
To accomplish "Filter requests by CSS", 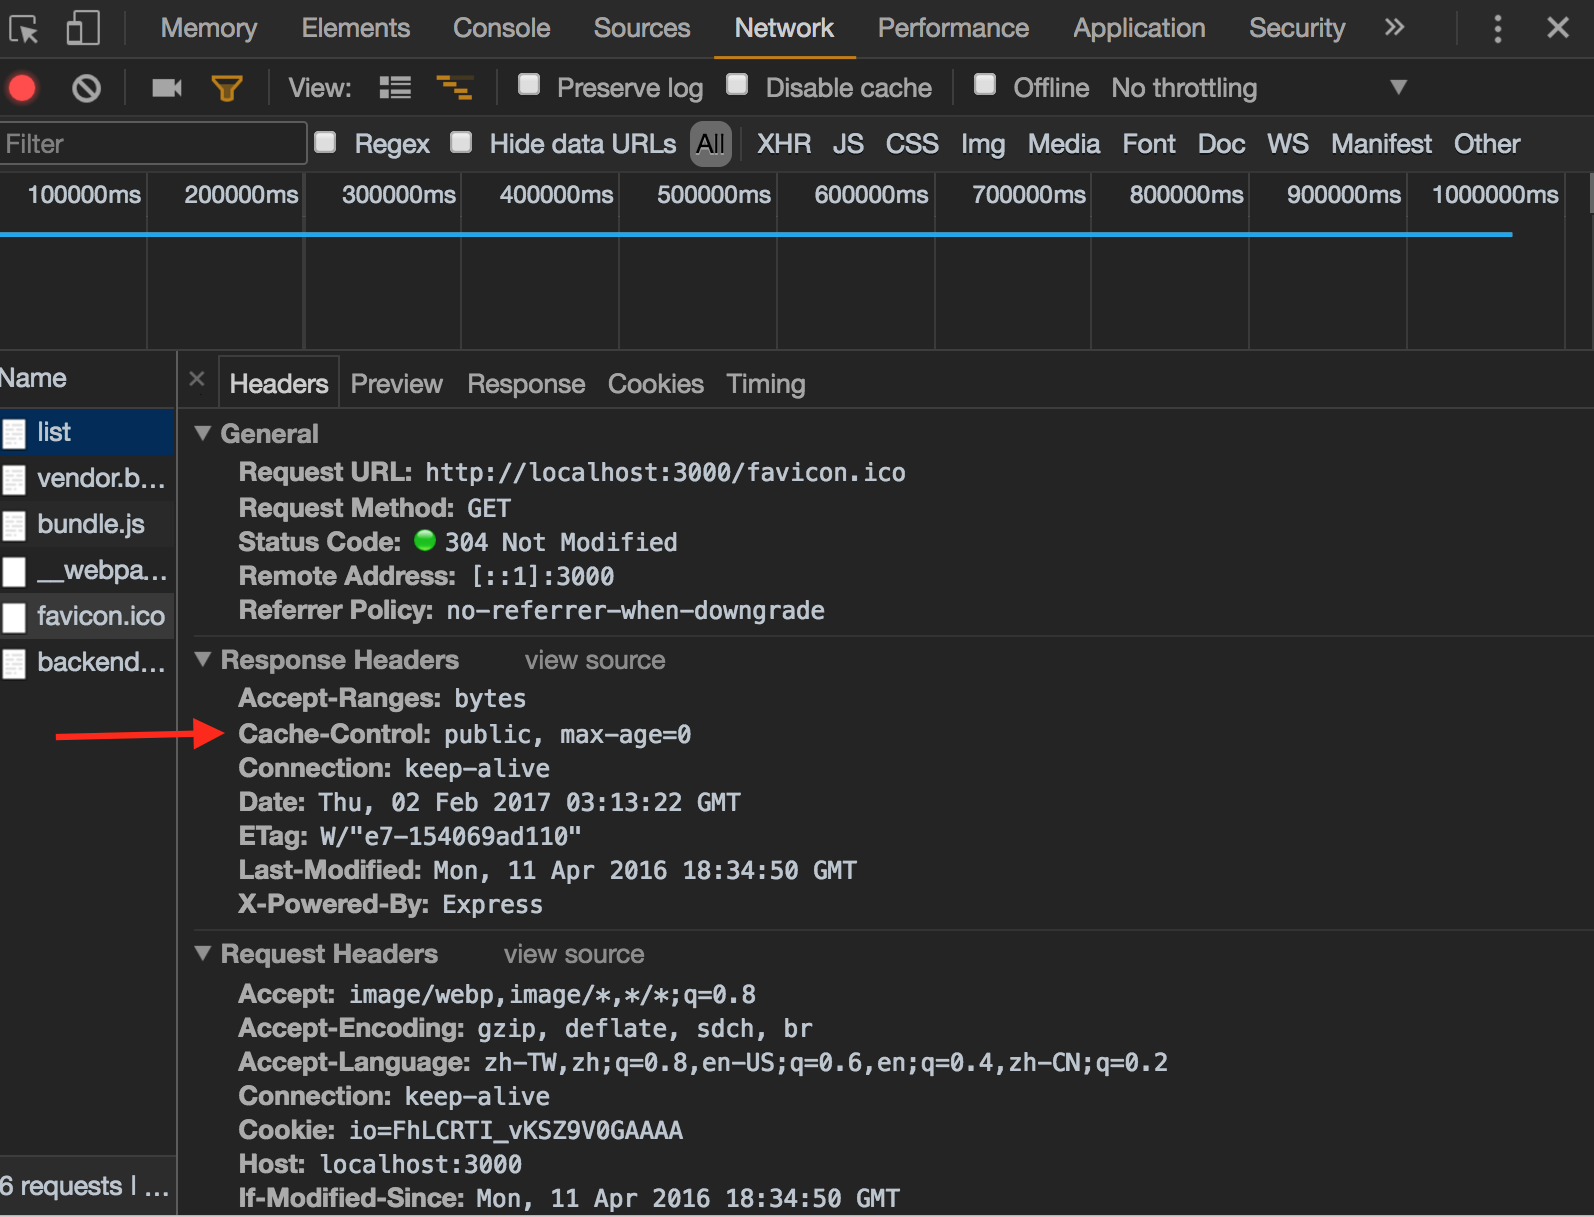I will (x=912, y=144).
